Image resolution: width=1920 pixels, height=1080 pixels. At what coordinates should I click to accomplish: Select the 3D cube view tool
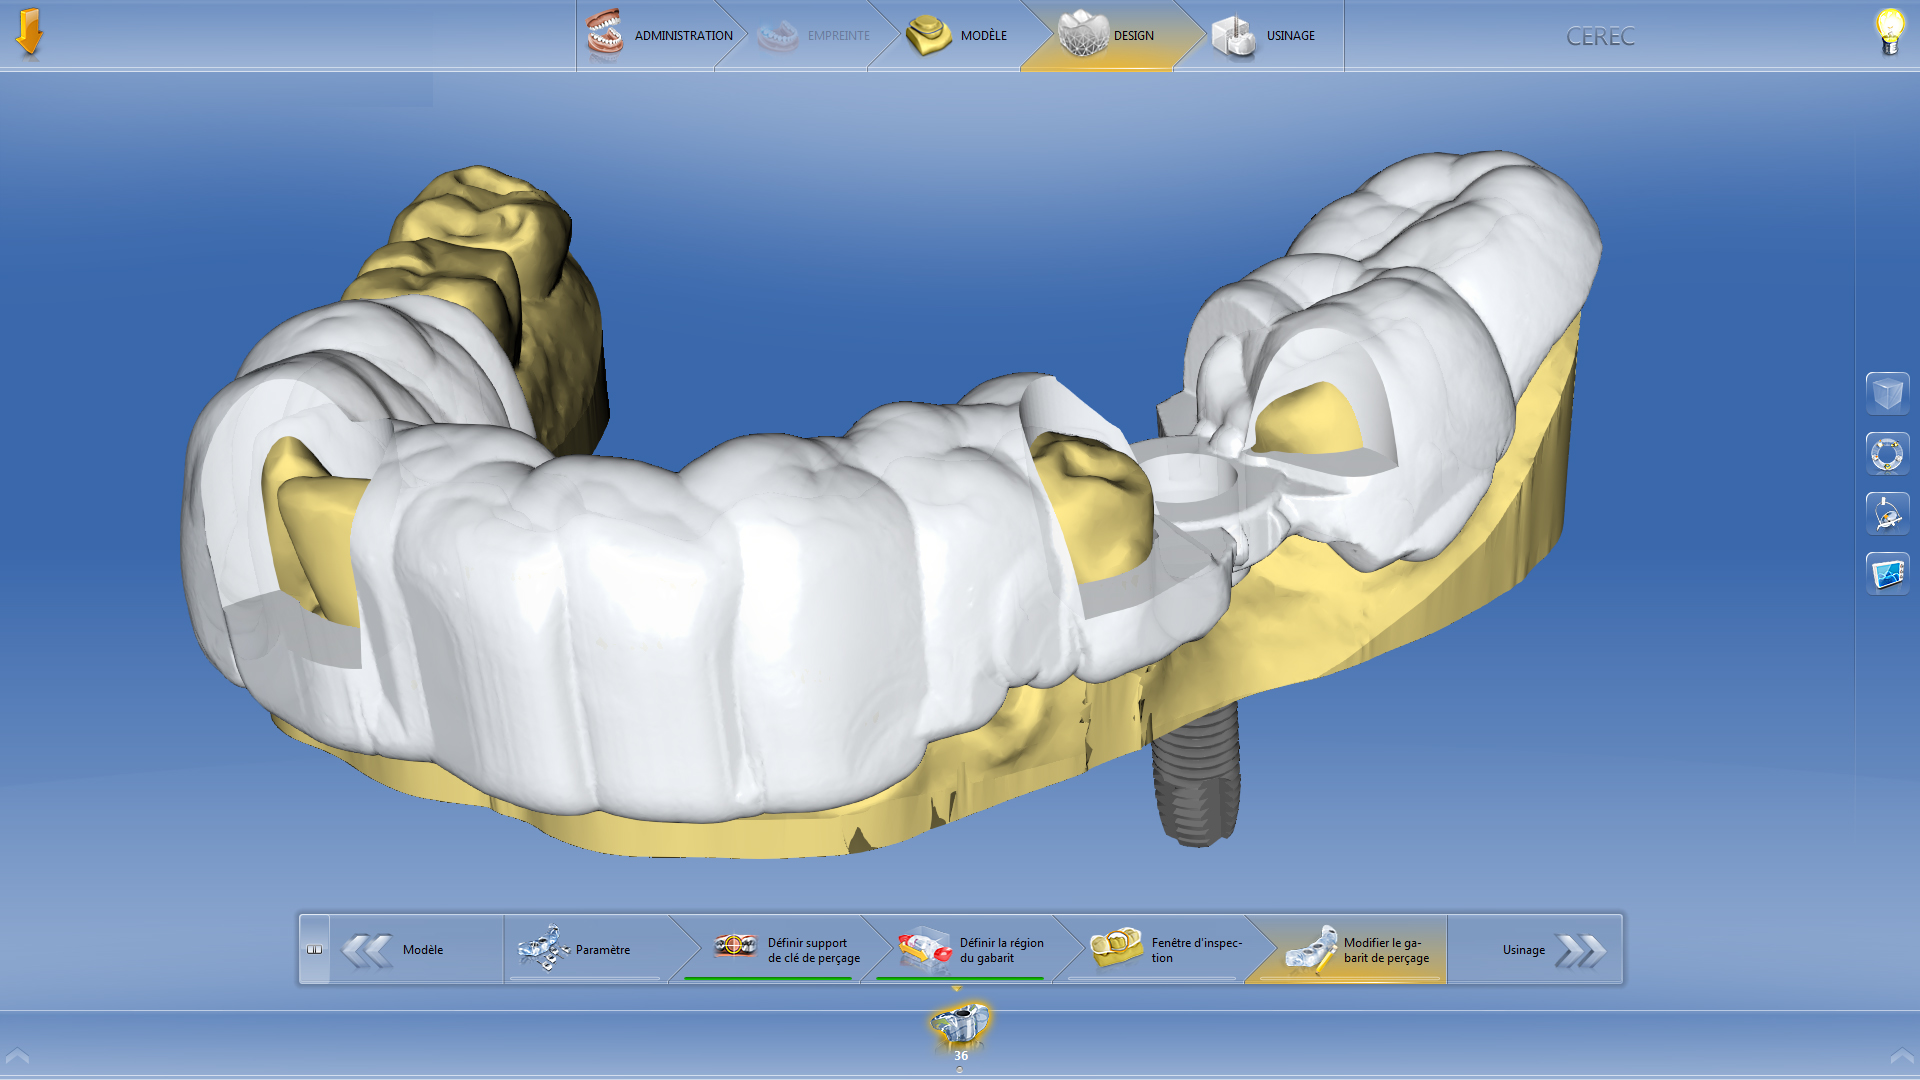pos(1887,393)
